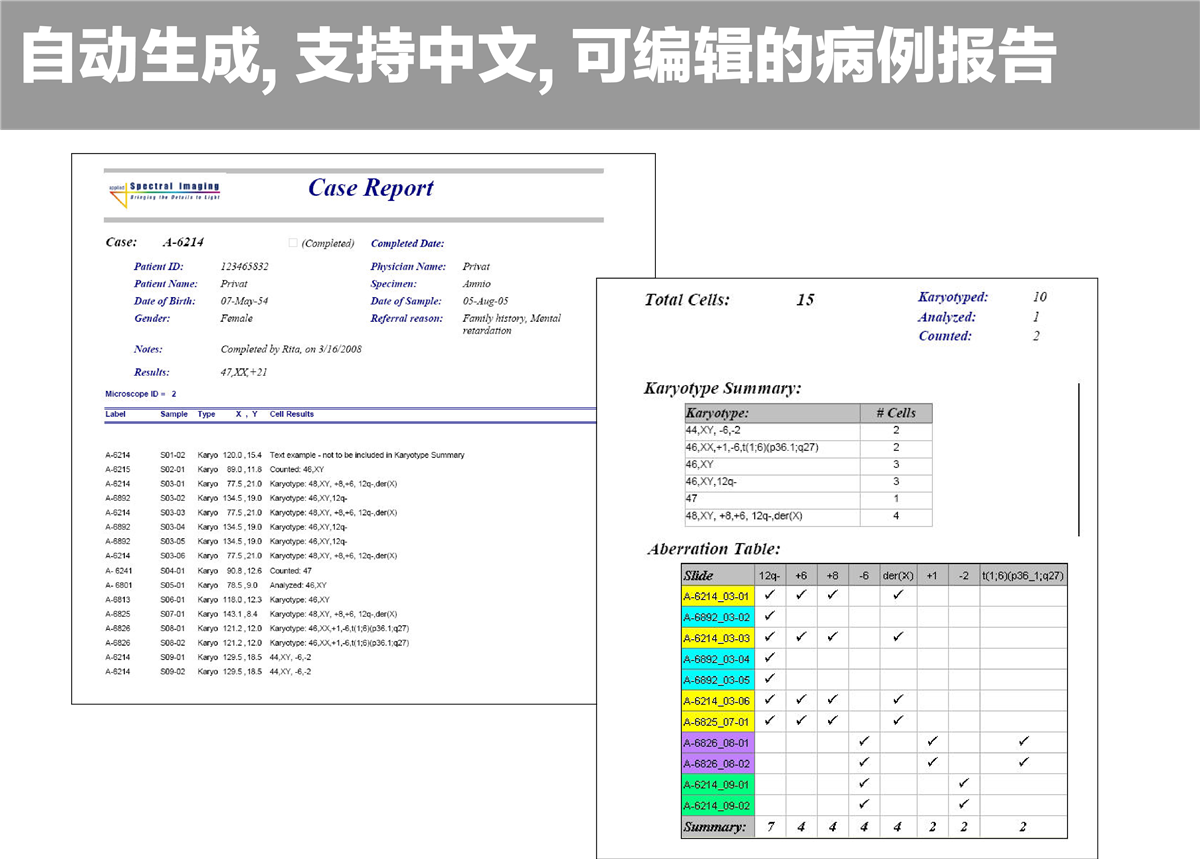The image size is (1200, 859).
Task: Click the -2 checkmark in A-6214_09-01 row
Action: (963, 785)
